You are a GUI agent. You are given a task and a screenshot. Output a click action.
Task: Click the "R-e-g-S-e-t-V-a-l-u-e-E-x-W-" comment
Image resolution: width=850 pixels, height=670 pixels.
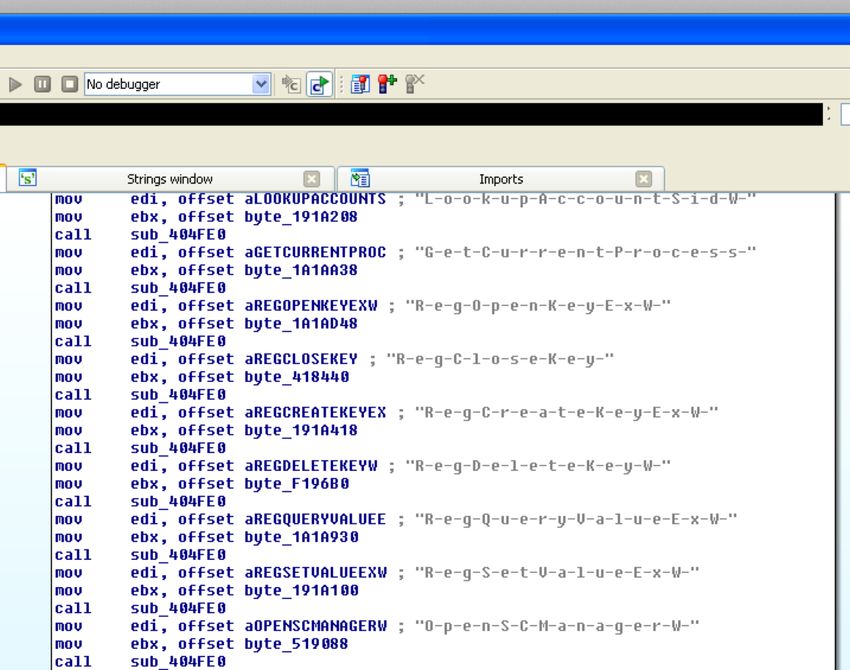557,573
